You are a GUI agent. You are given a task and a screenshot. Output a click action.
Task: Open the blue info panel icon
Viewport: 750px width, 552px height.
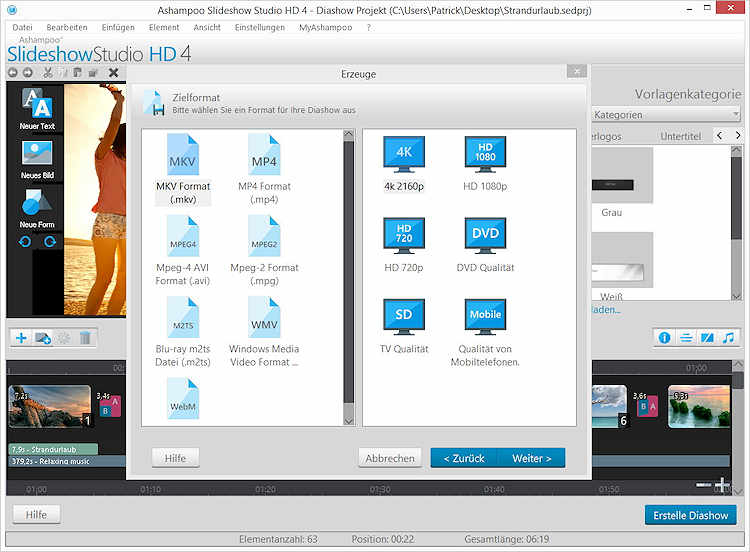664,338
